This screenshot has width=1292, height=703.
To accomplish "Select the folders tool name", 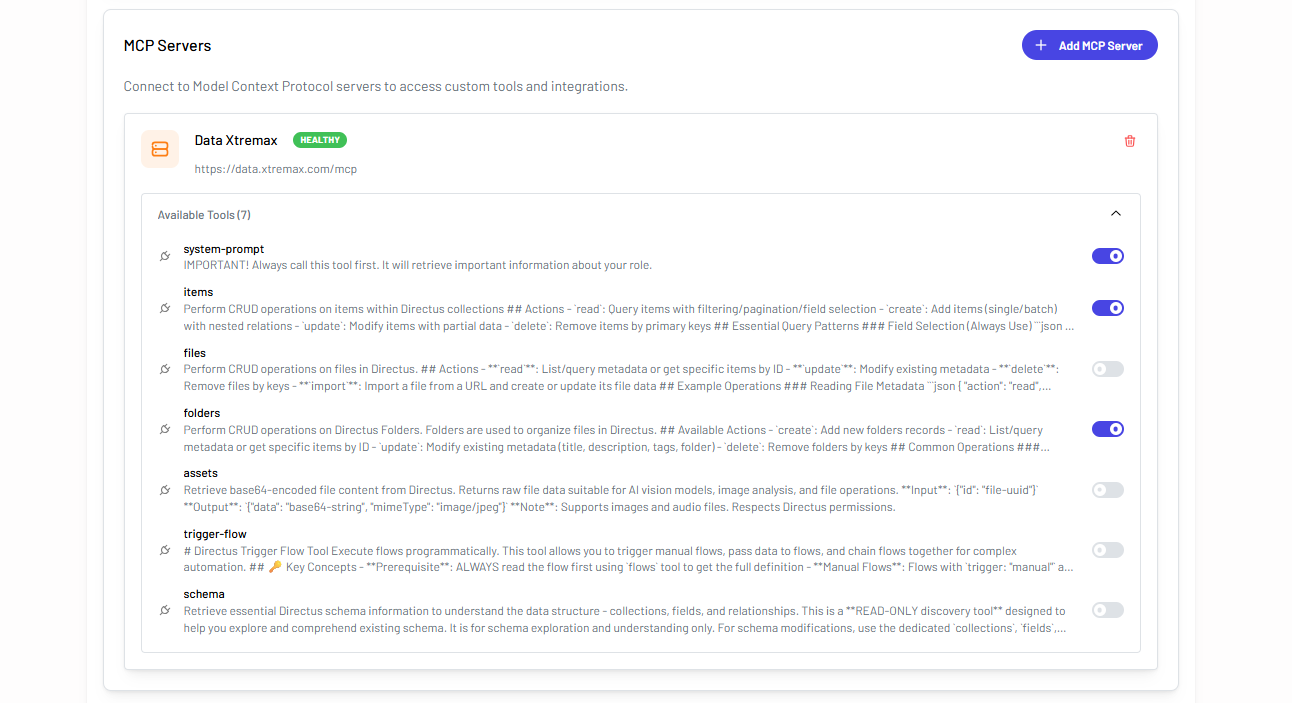I will (x=202, y=413).
